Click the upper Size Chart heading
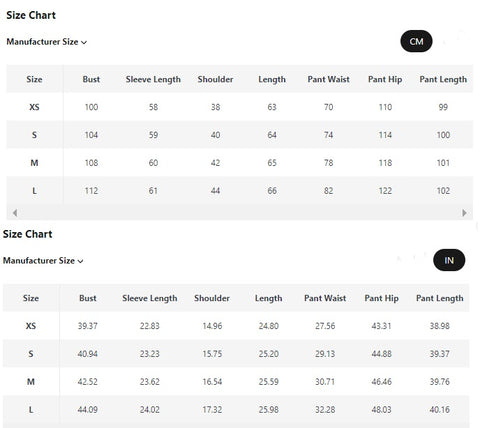The image size is (480, 428). (x=31, y=15)
